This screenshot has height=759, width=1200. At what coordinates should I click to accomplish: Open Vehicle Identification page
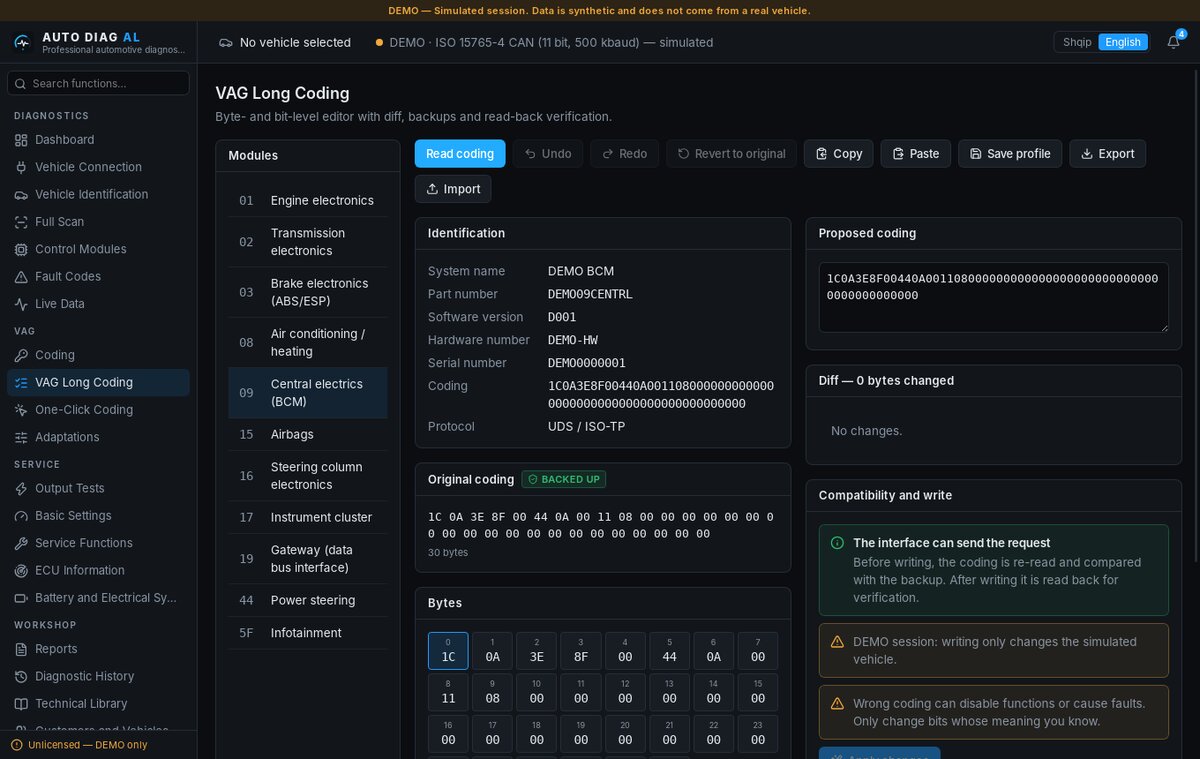point(98,194)
